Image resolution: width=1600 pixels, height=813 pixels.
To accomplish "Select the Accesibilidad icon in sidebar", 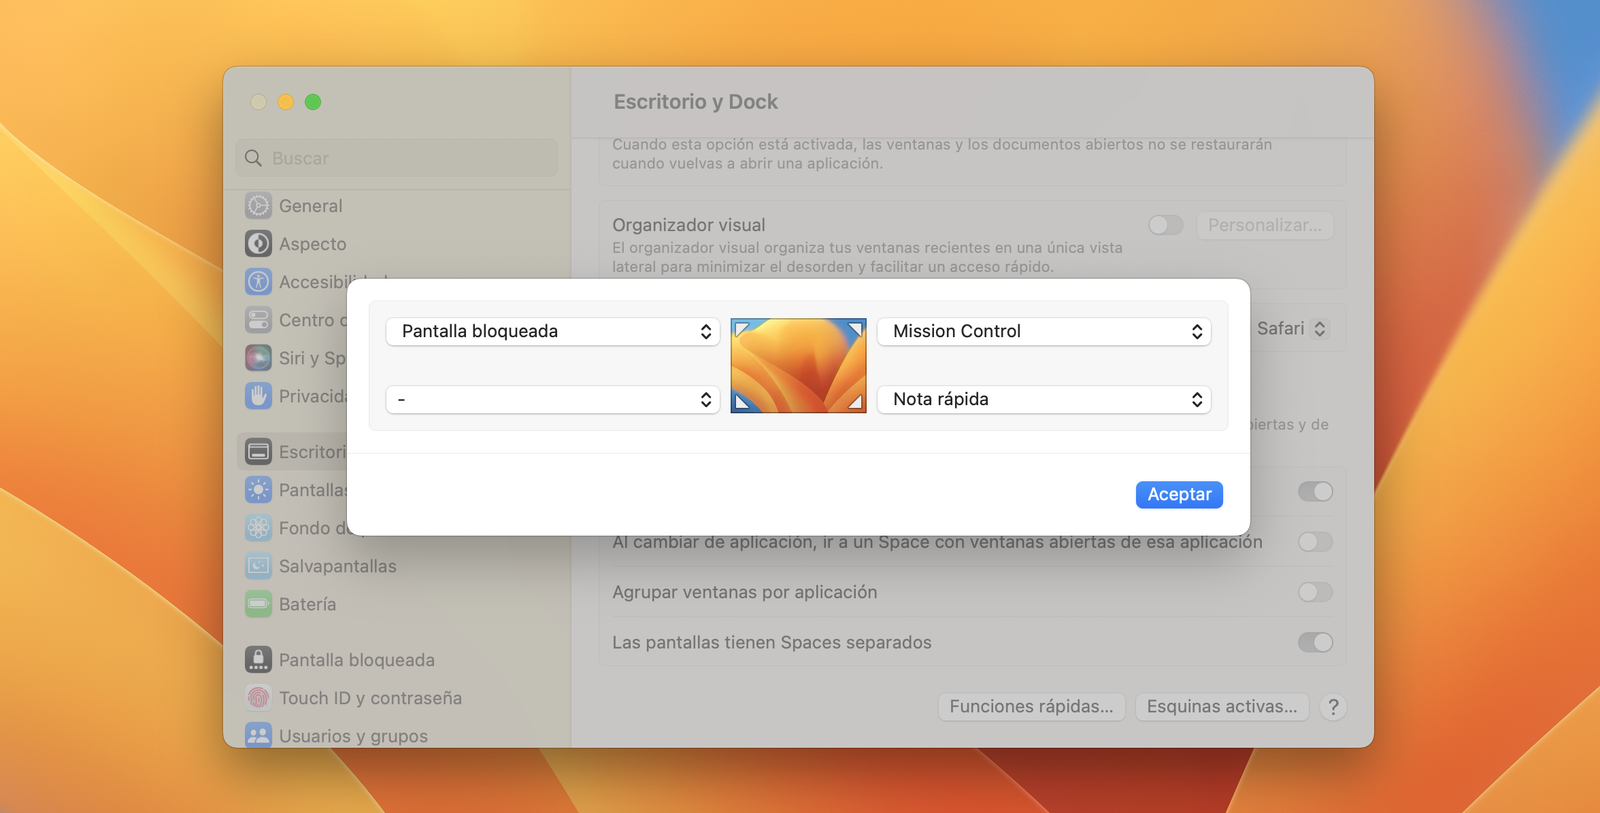I will 258,282.
